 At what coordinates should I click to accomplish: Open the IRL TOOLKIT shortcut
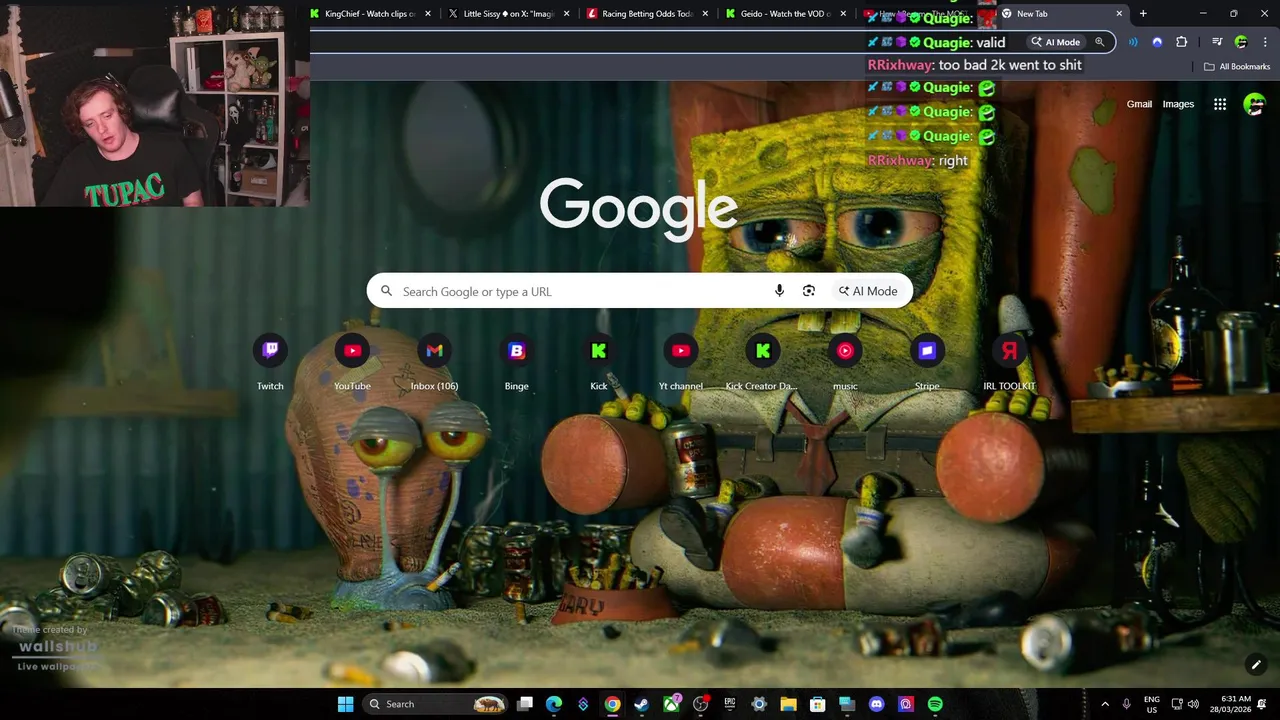click(1009, 363)
